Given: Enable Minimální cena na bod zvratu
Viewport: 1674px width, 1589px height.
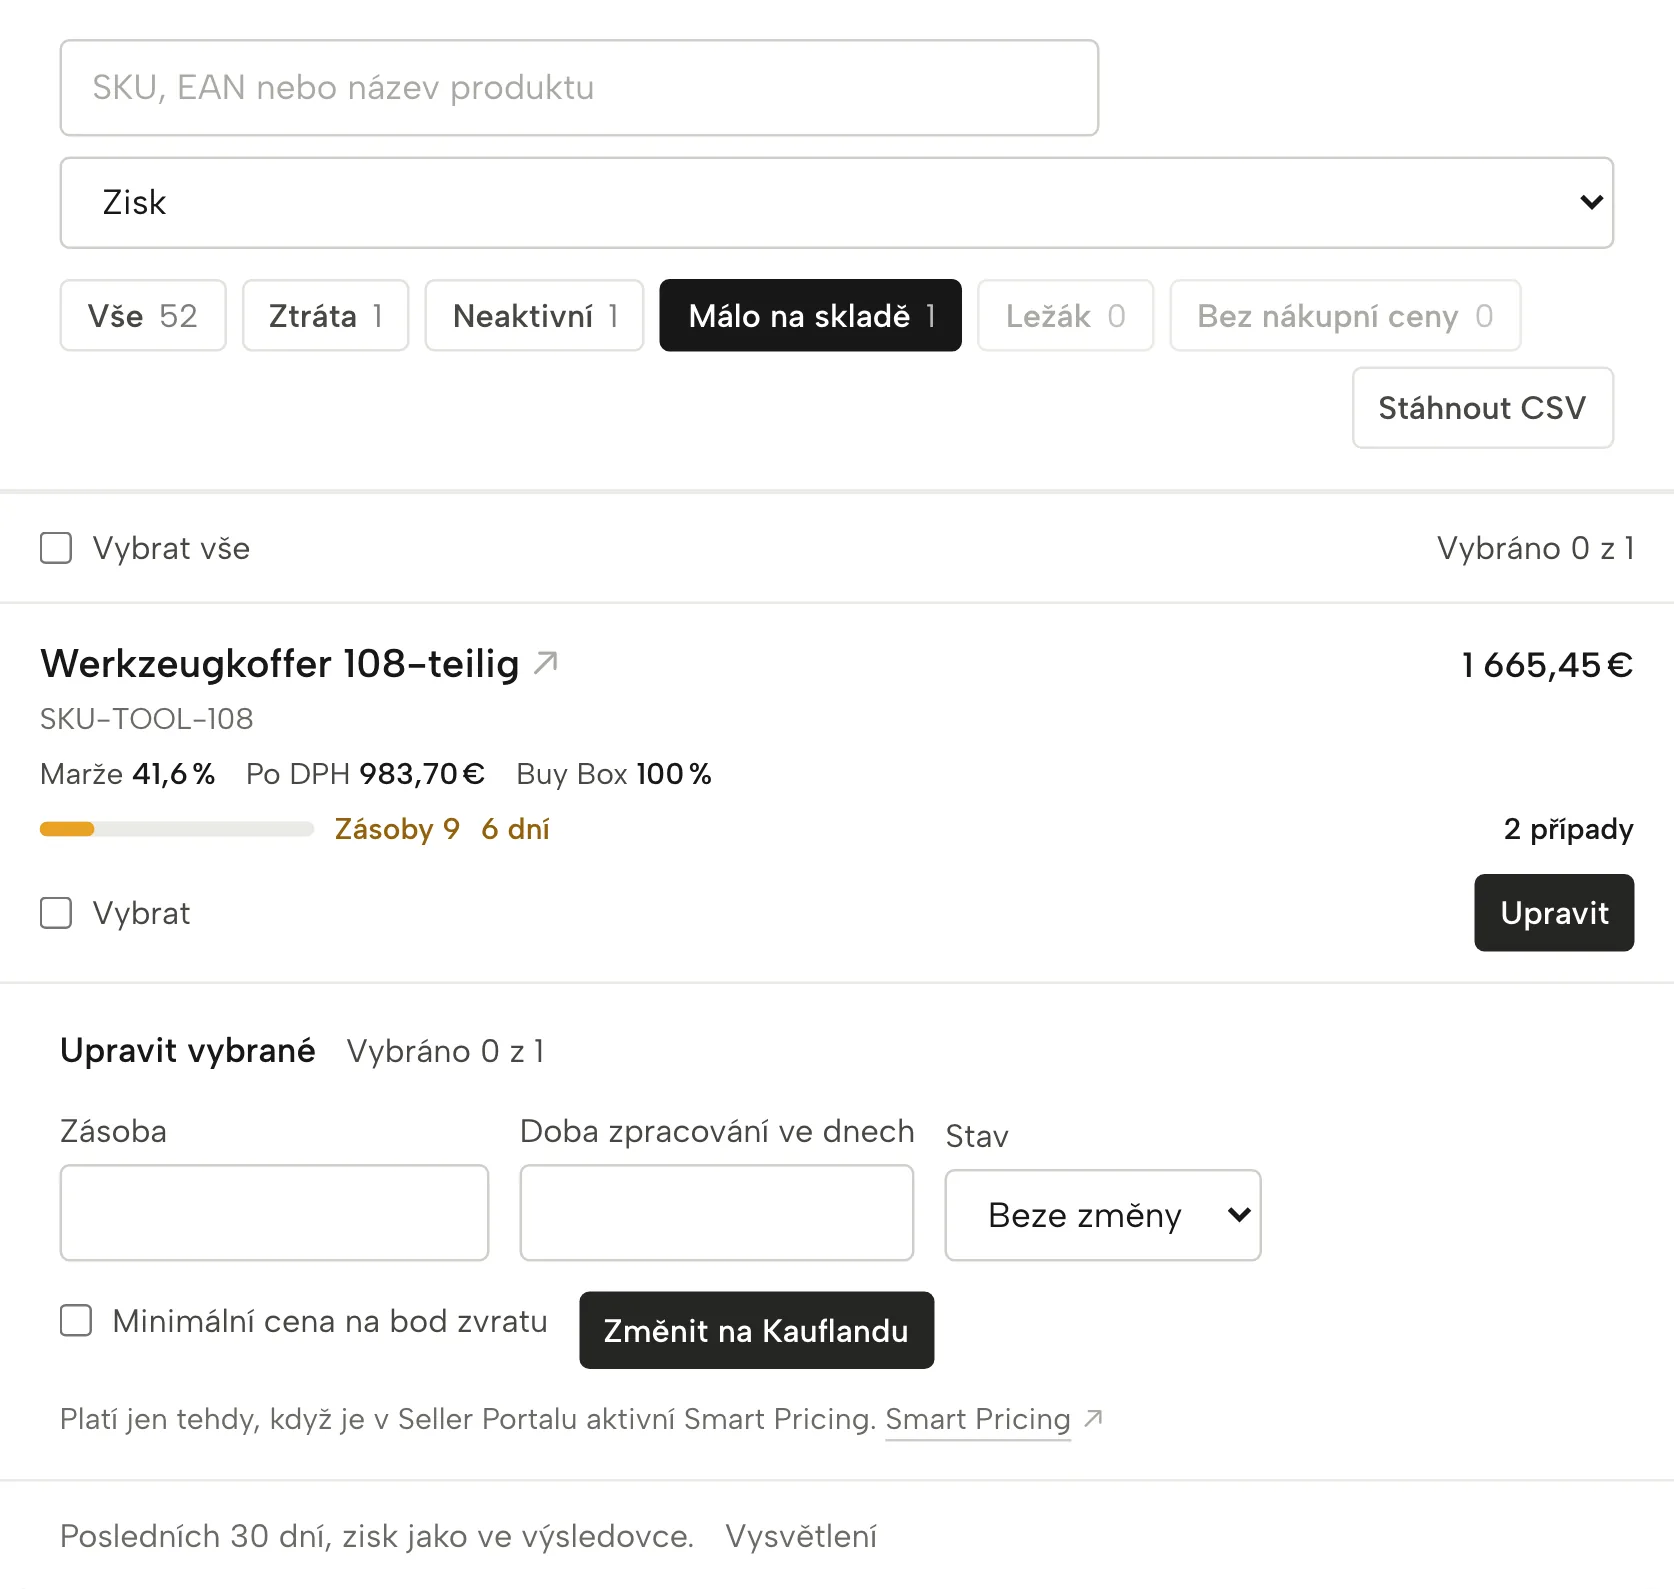Looking at the screenshot, I should point(76,1320).
